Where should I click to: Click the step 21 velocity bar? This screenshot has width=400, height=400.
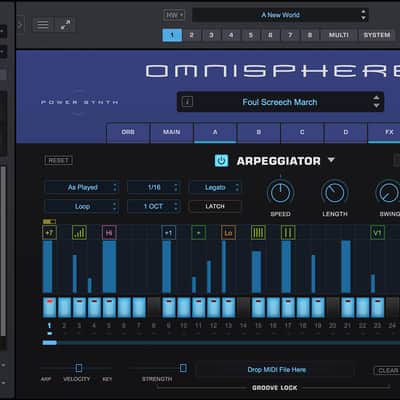click(x=346, y=267)
